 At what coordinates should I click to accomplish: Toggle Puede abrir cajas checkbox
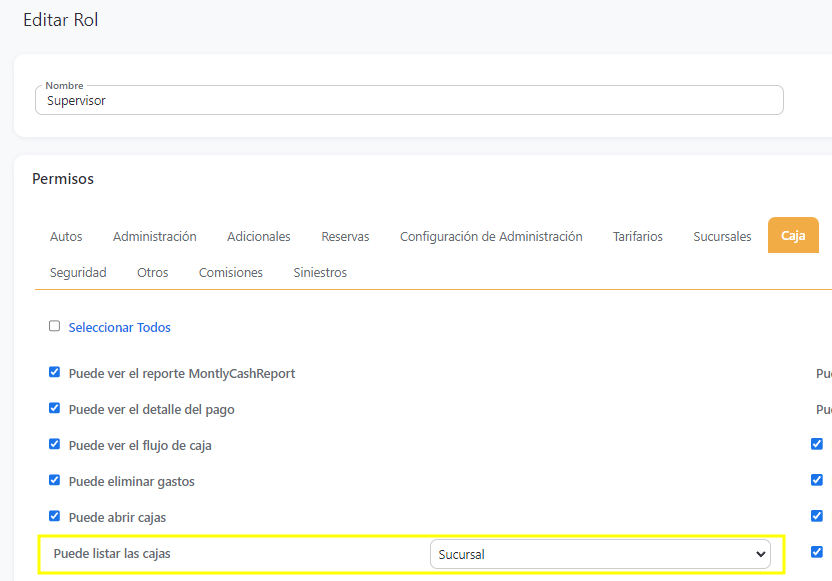55,516
